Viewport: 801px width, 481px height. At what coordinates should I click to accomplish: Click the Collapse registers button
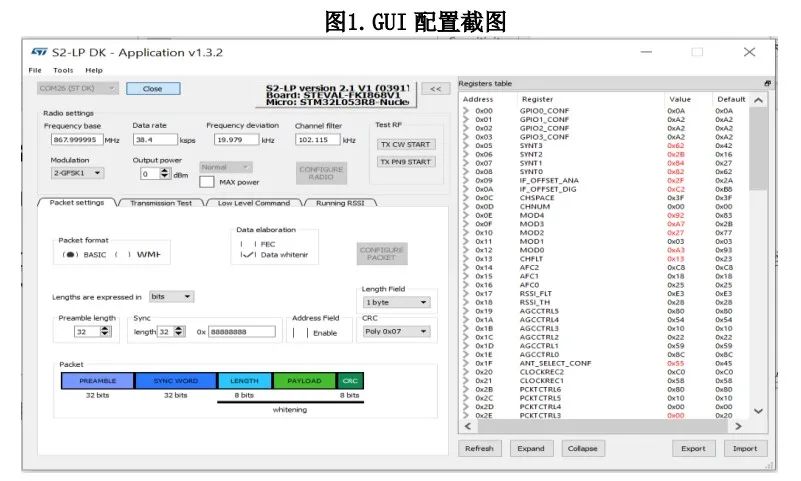(x=582, y=448)
